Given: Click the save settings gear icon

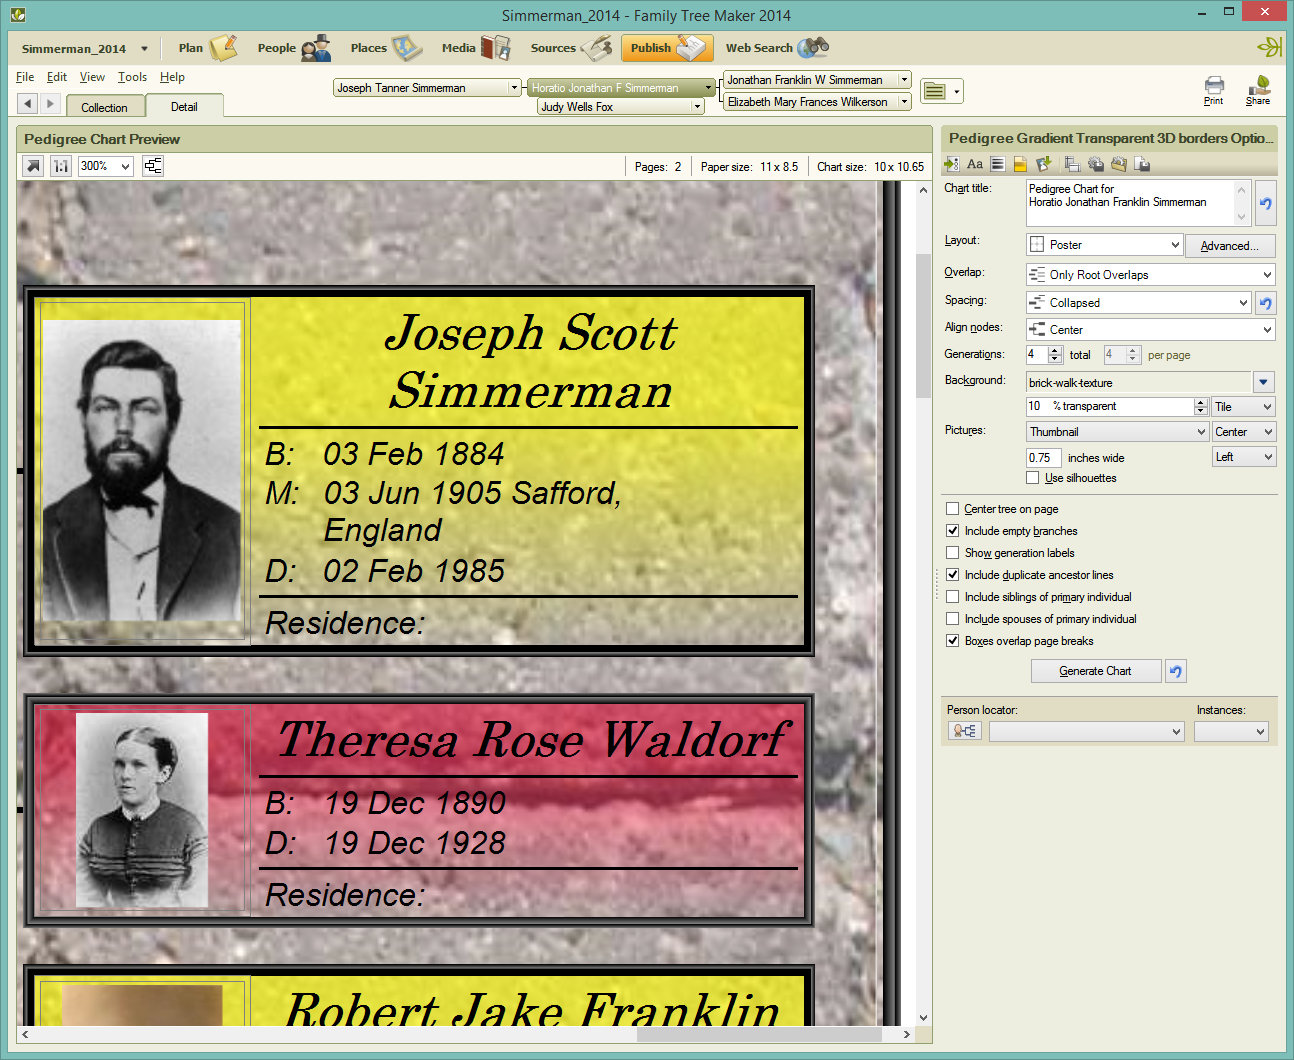Looking at the screenshot, I should click(1096, 164).
